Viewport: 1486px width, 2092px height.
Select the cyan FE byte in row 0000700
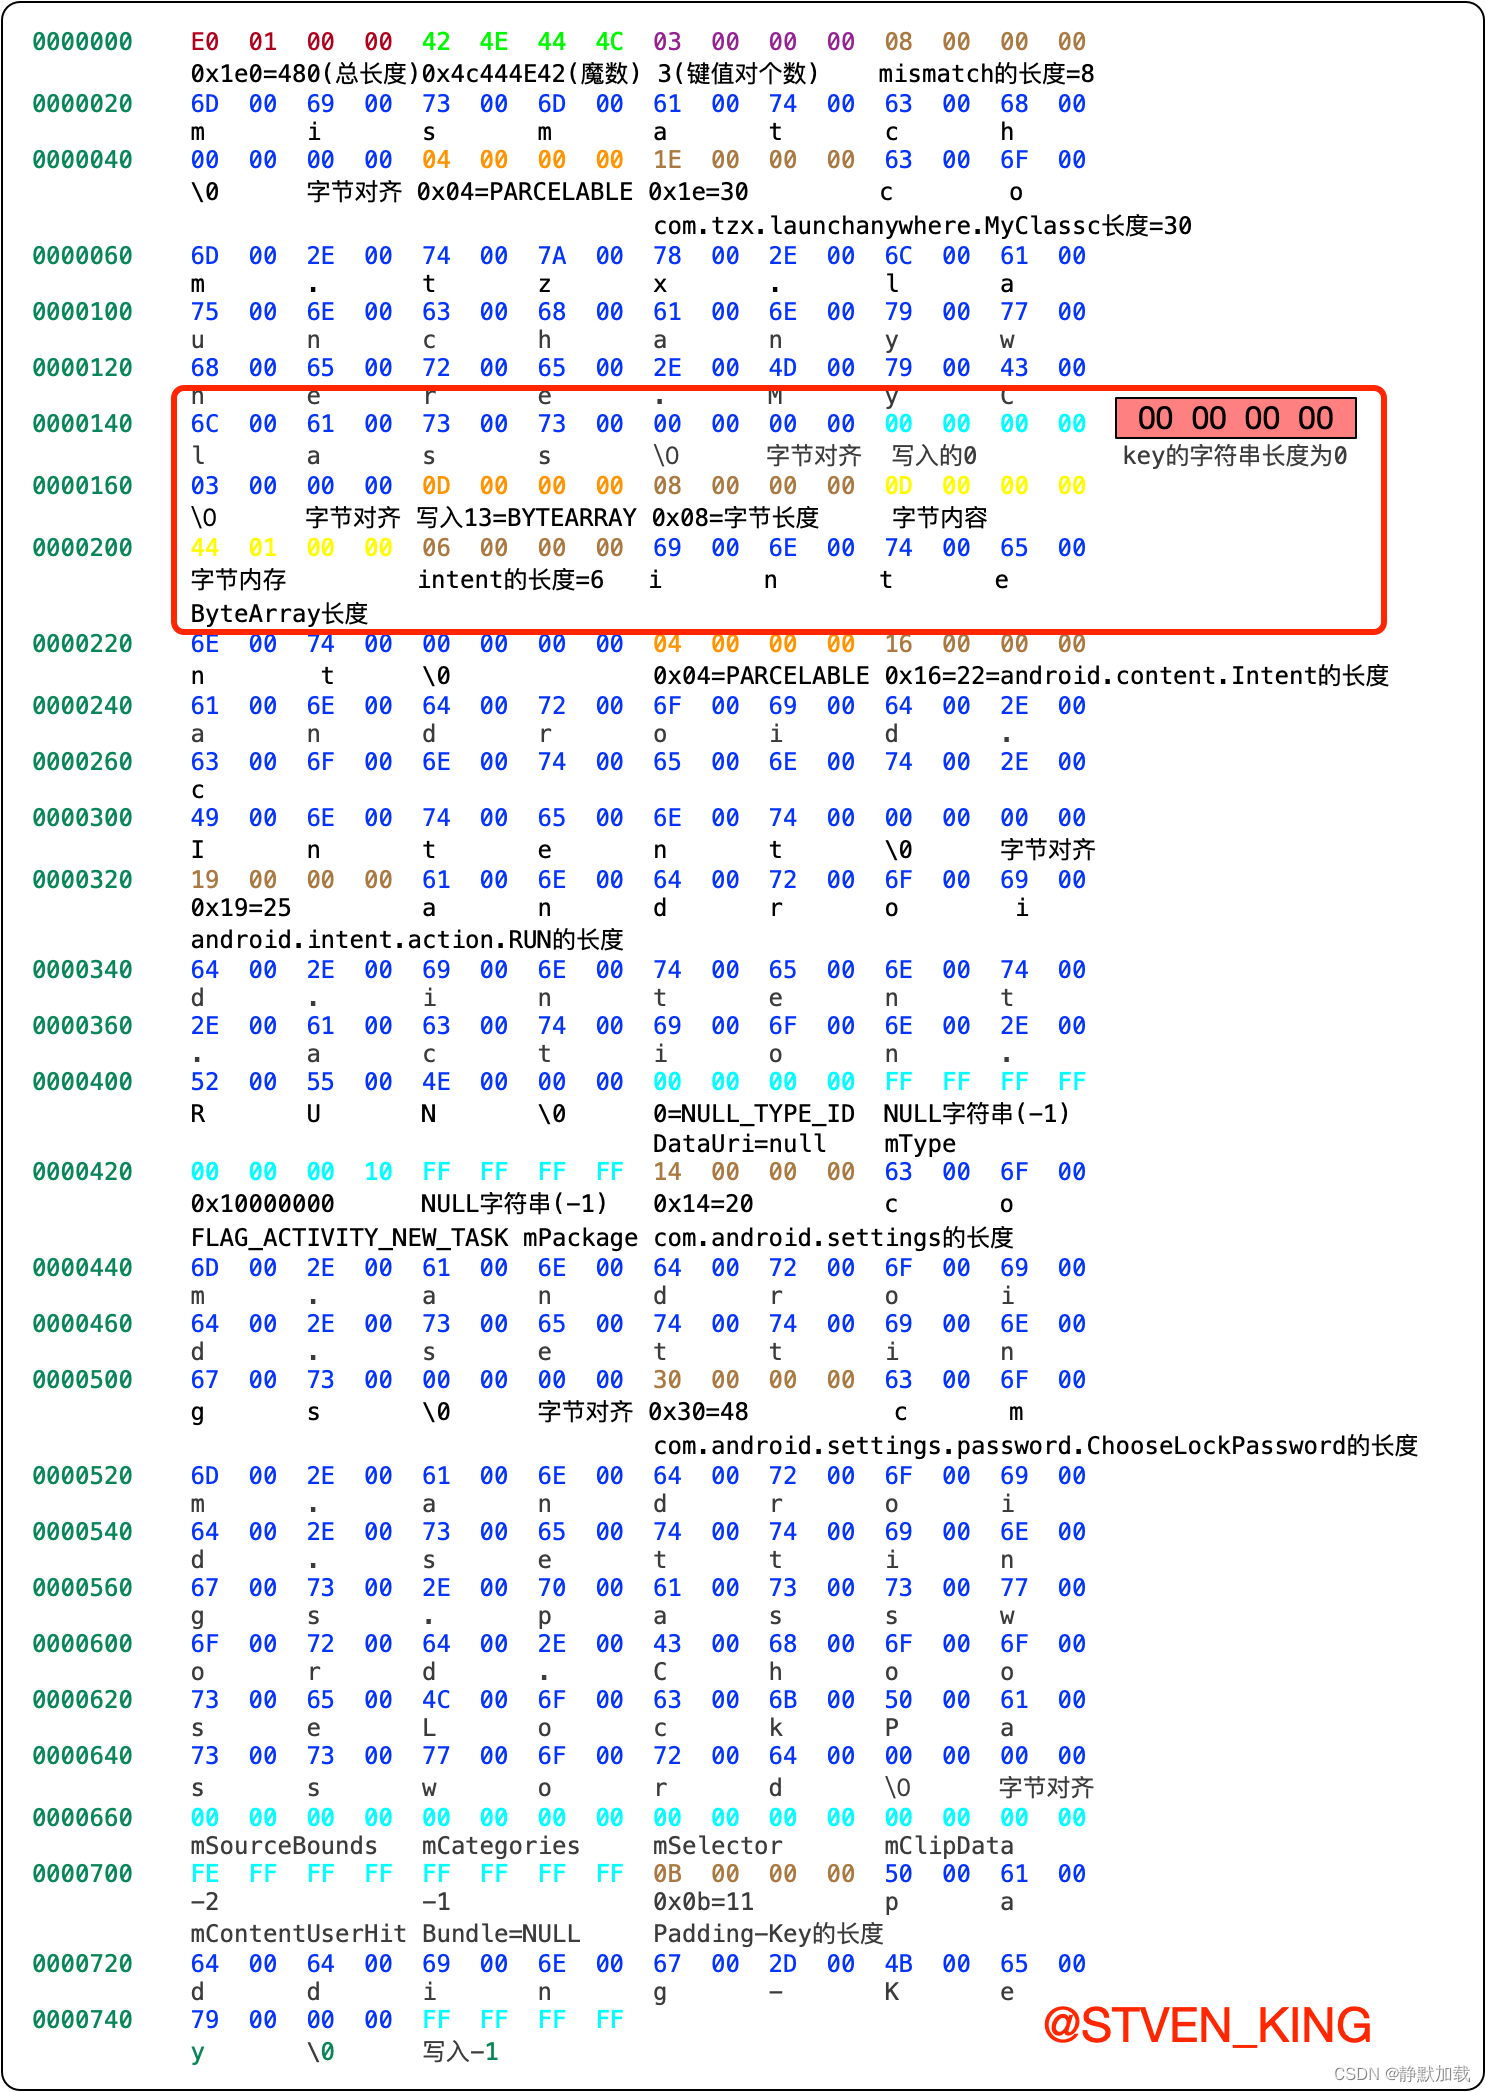(205, 1874)
